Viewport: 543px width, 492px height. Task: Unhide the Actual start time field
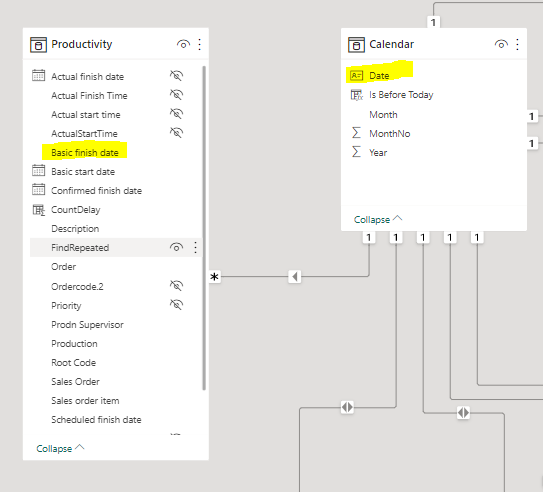pos(176,113)
